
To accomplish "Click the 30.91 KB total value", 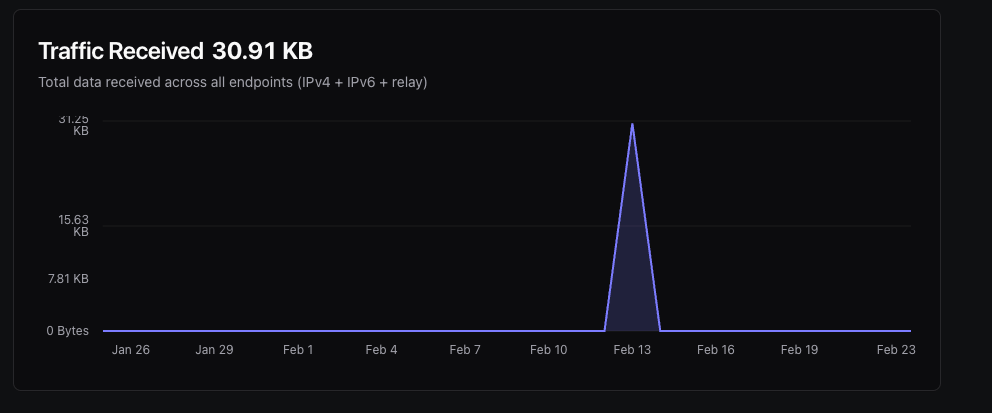I will tap(263, 51).
